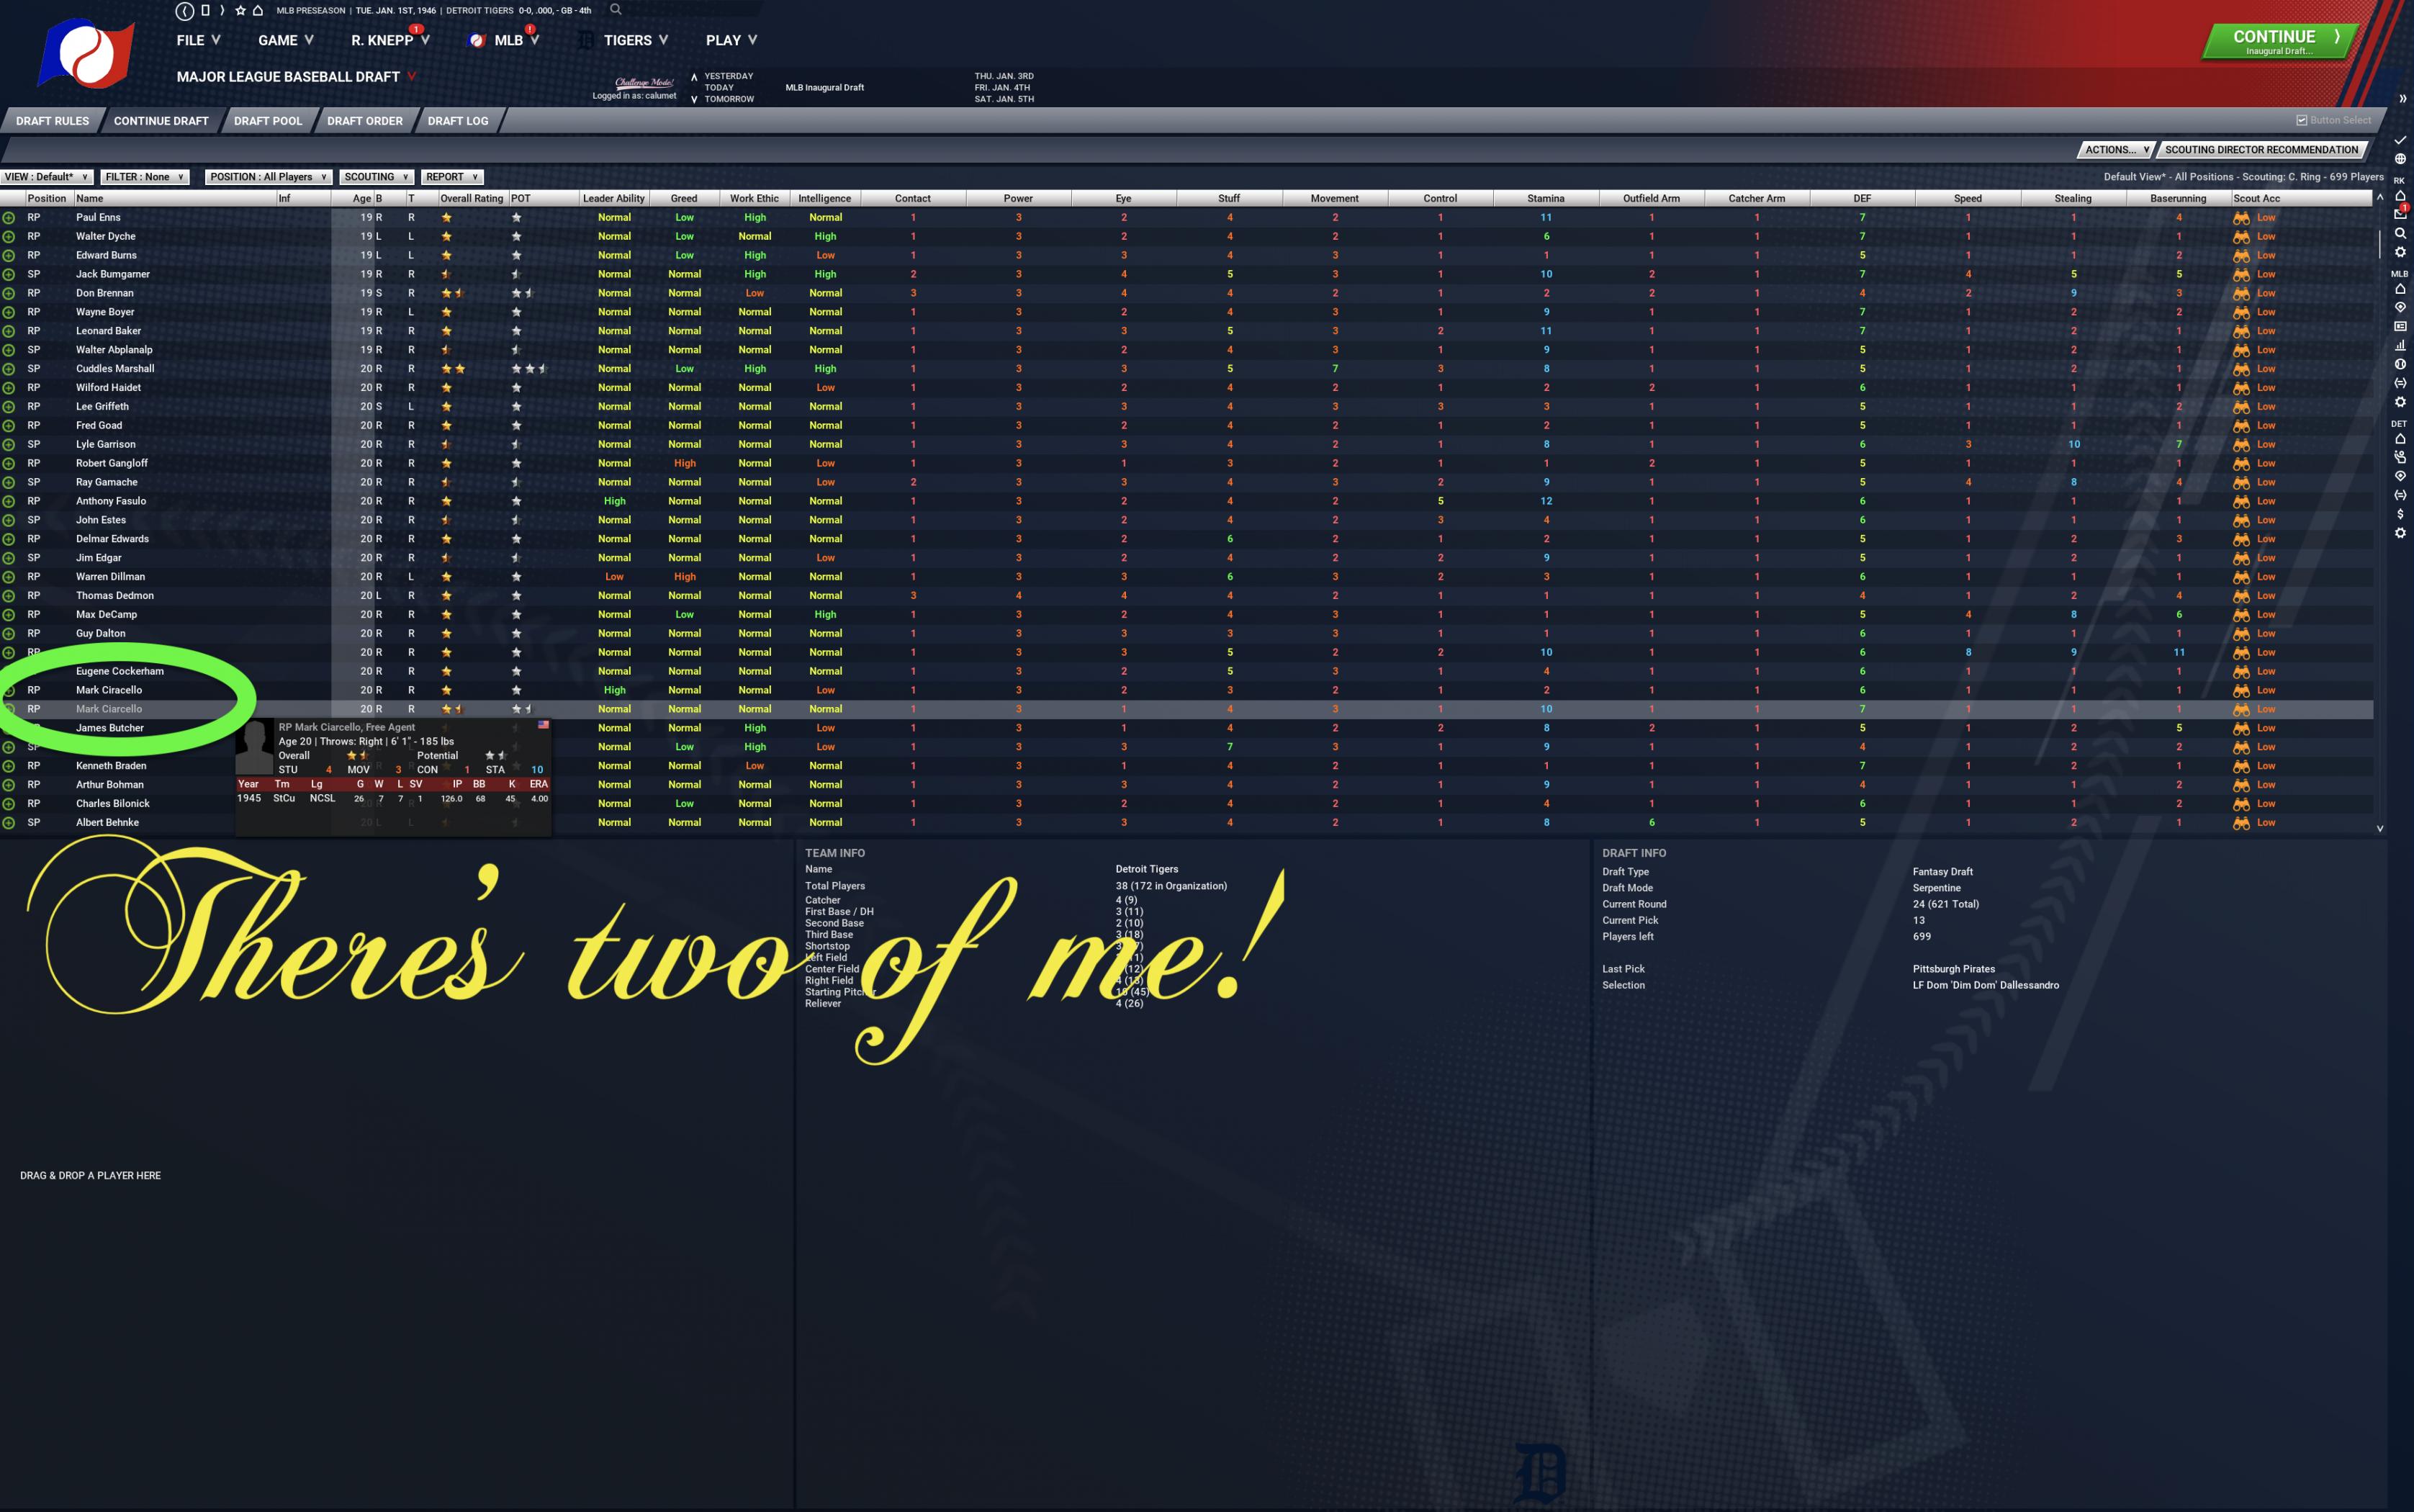
Task: Click the back navigation arrow icon
Action: pos(185,11)
